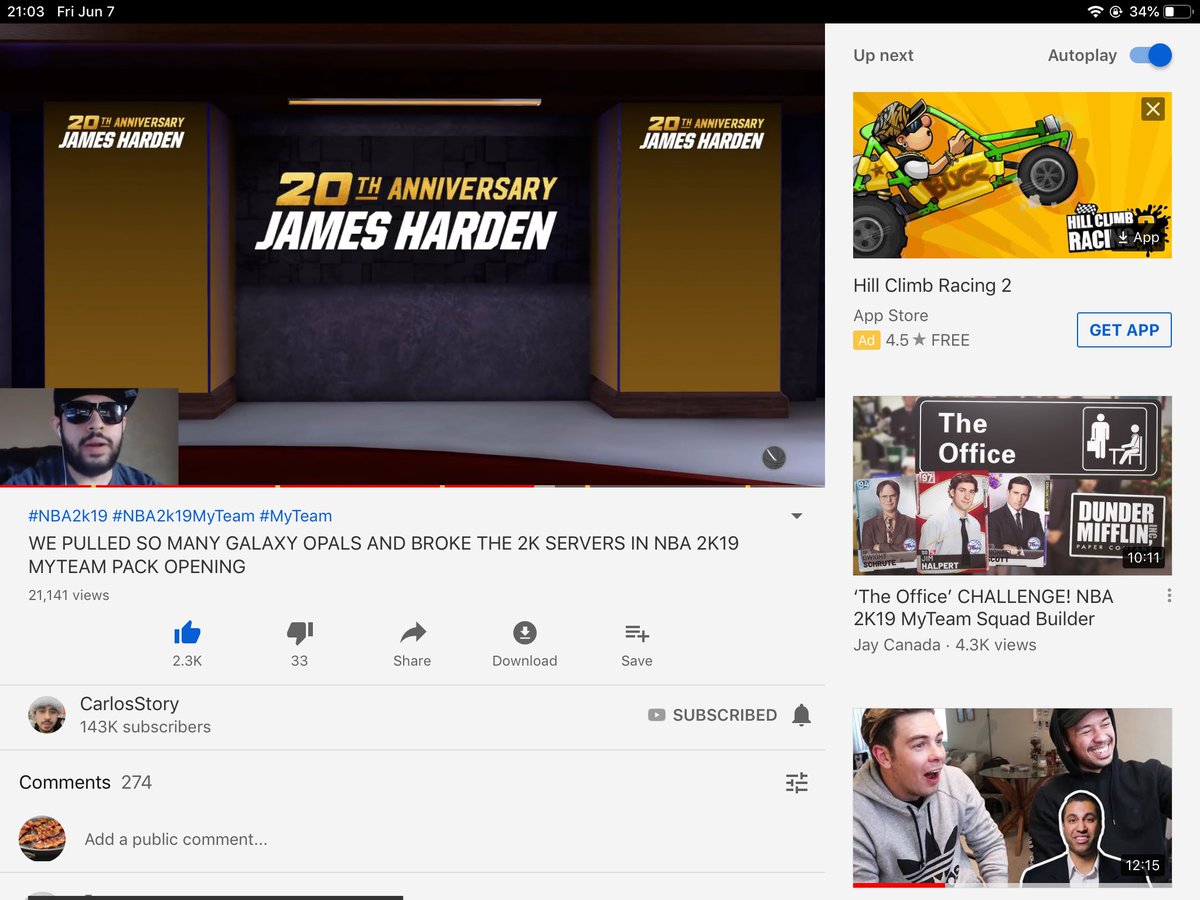Image resolution: width=1200 pixels, height=900 pixels.
Task: Tap the Comments 274 header
Action: (85, 782)
